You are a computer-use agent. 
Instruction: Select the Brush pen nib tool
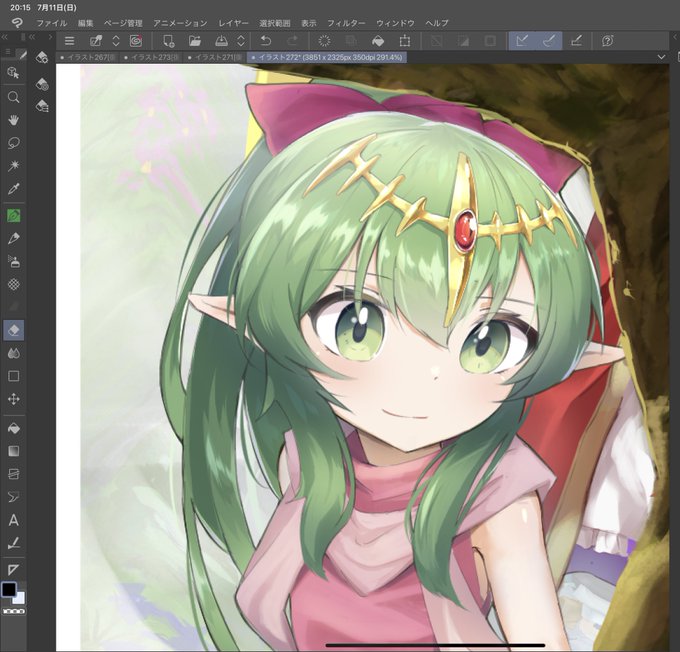pos(13,238)
